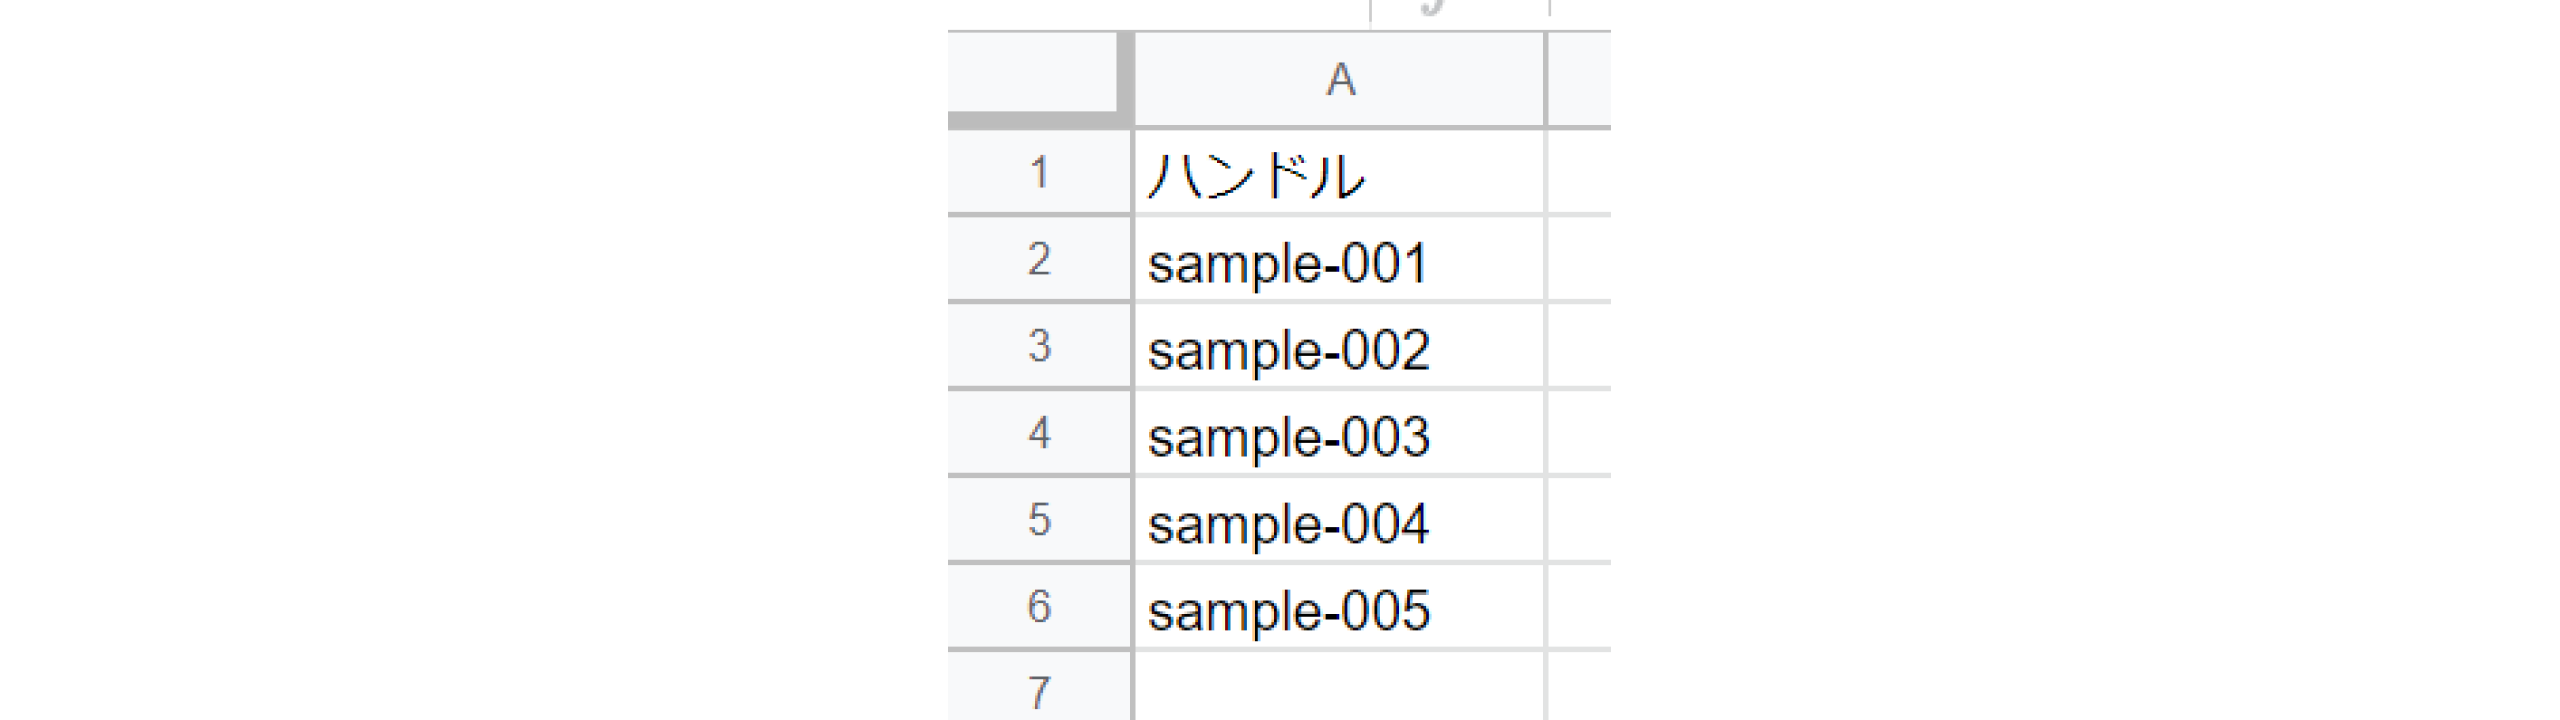
Task: Select row 7 header
Action: pyautogui.click(x=1039, y=690)
